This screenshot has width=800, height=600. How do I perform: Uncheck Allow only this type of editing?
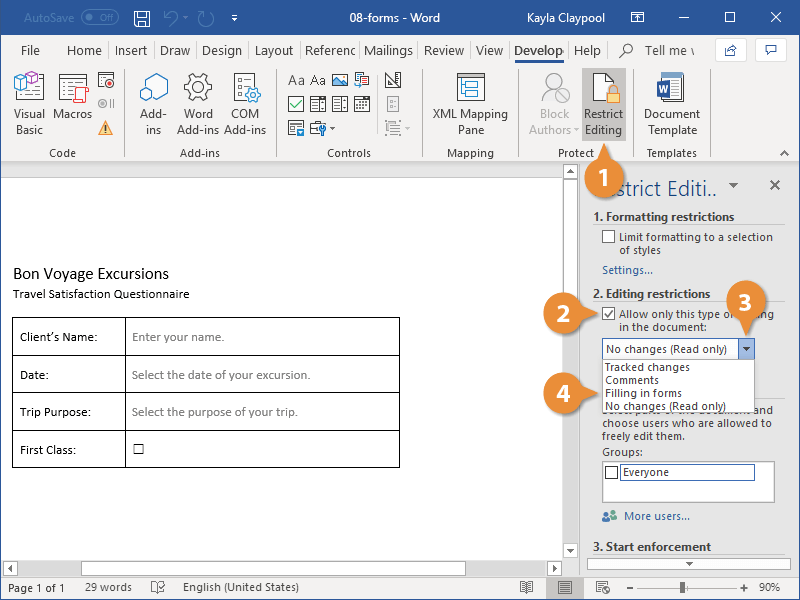click(x=608, y=314)
